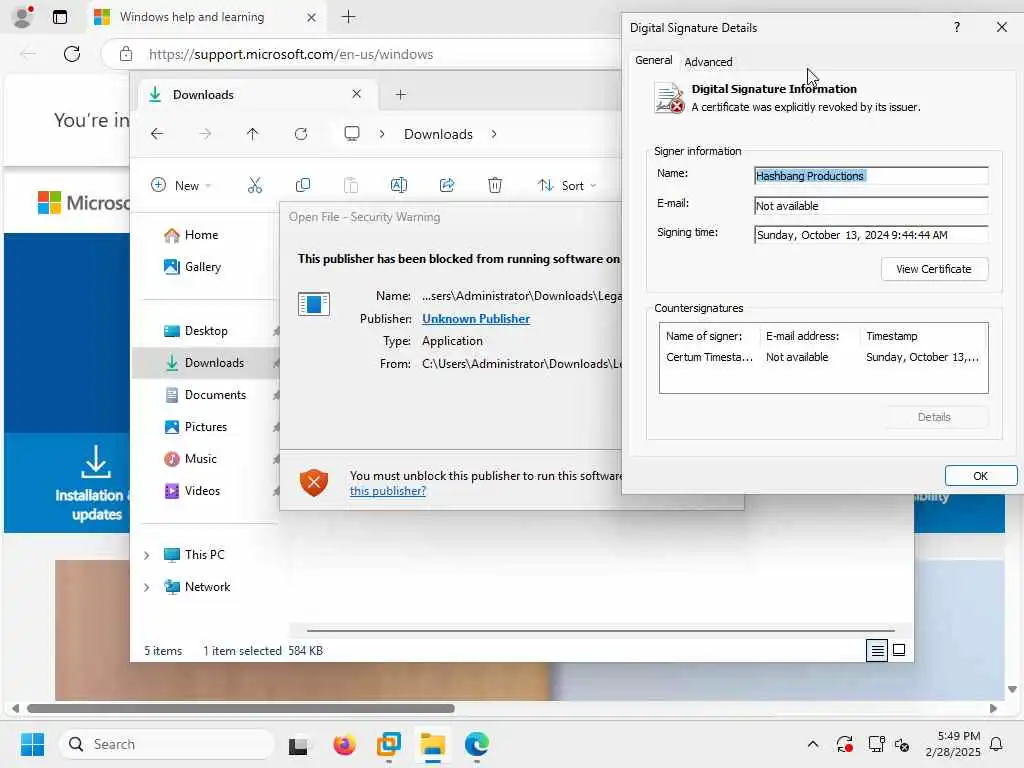The height and width of the screenshot is (768, 1024).
Task: Click the Cut scissors icon in File Explorer
Action: [255, 185]
